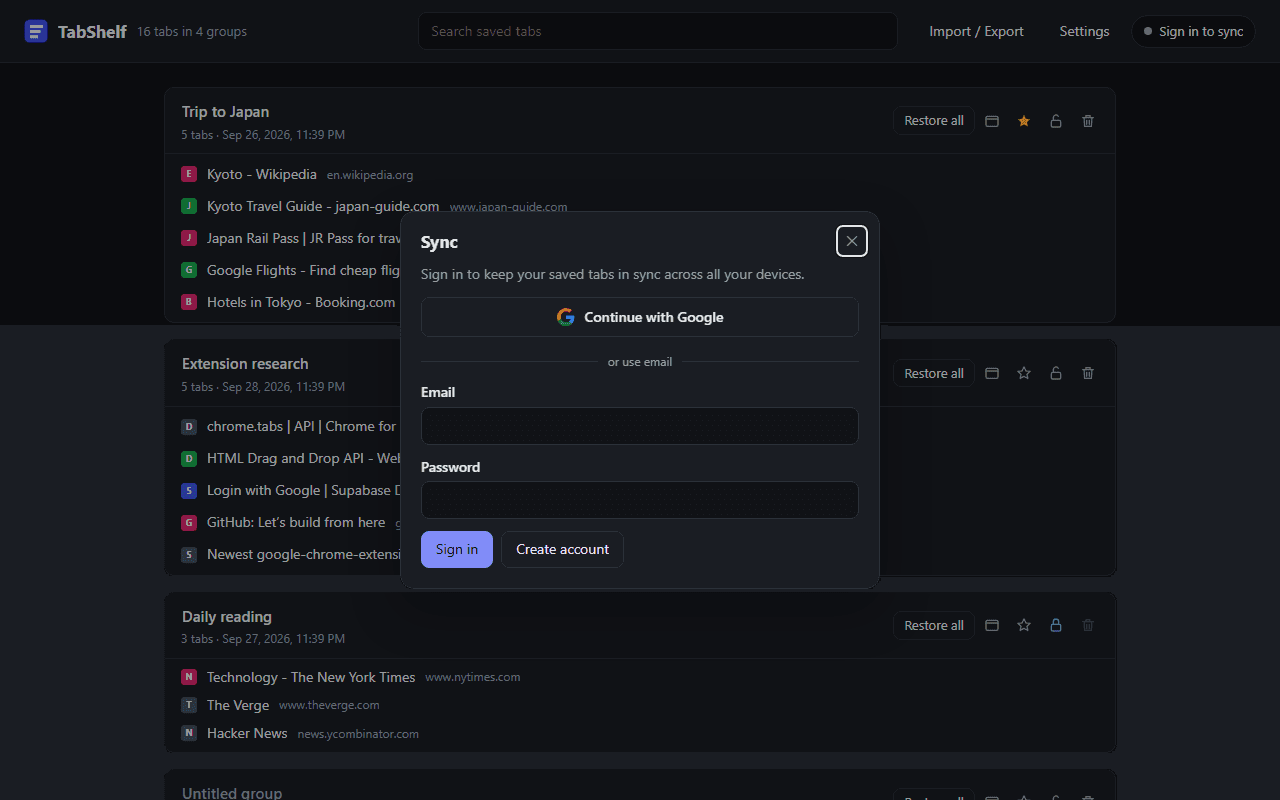Click the Daily reading group title
This screenshot has height=800, width=1280.
(227, 617)
